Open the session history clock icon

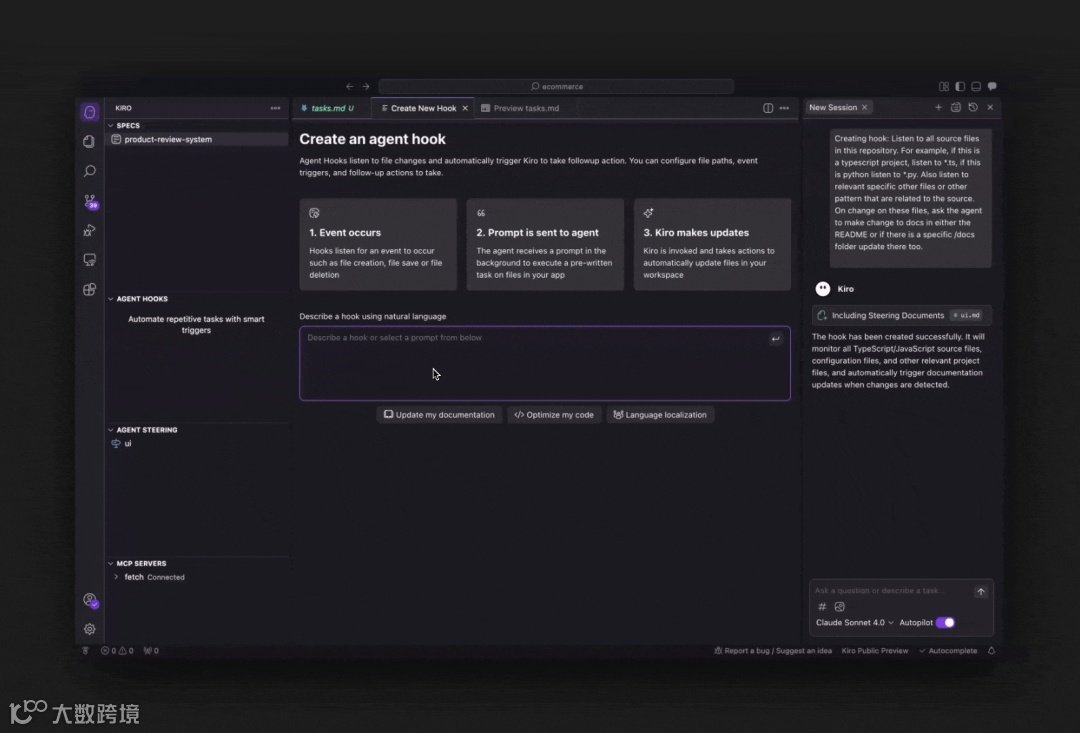(x=973, y=107)
